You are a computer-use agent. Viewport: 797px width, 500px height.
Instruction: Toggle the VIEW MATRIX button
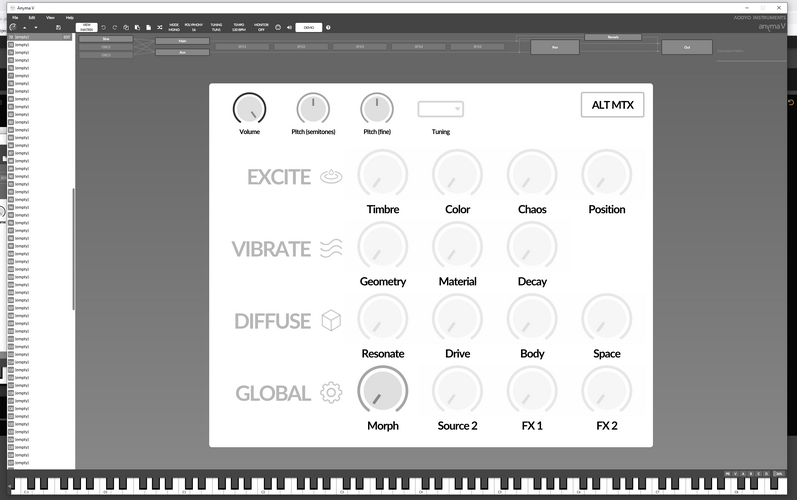(86, 27)
